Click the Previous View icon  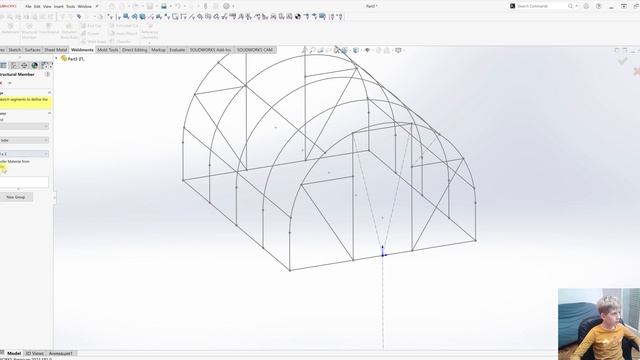[320, 50]
